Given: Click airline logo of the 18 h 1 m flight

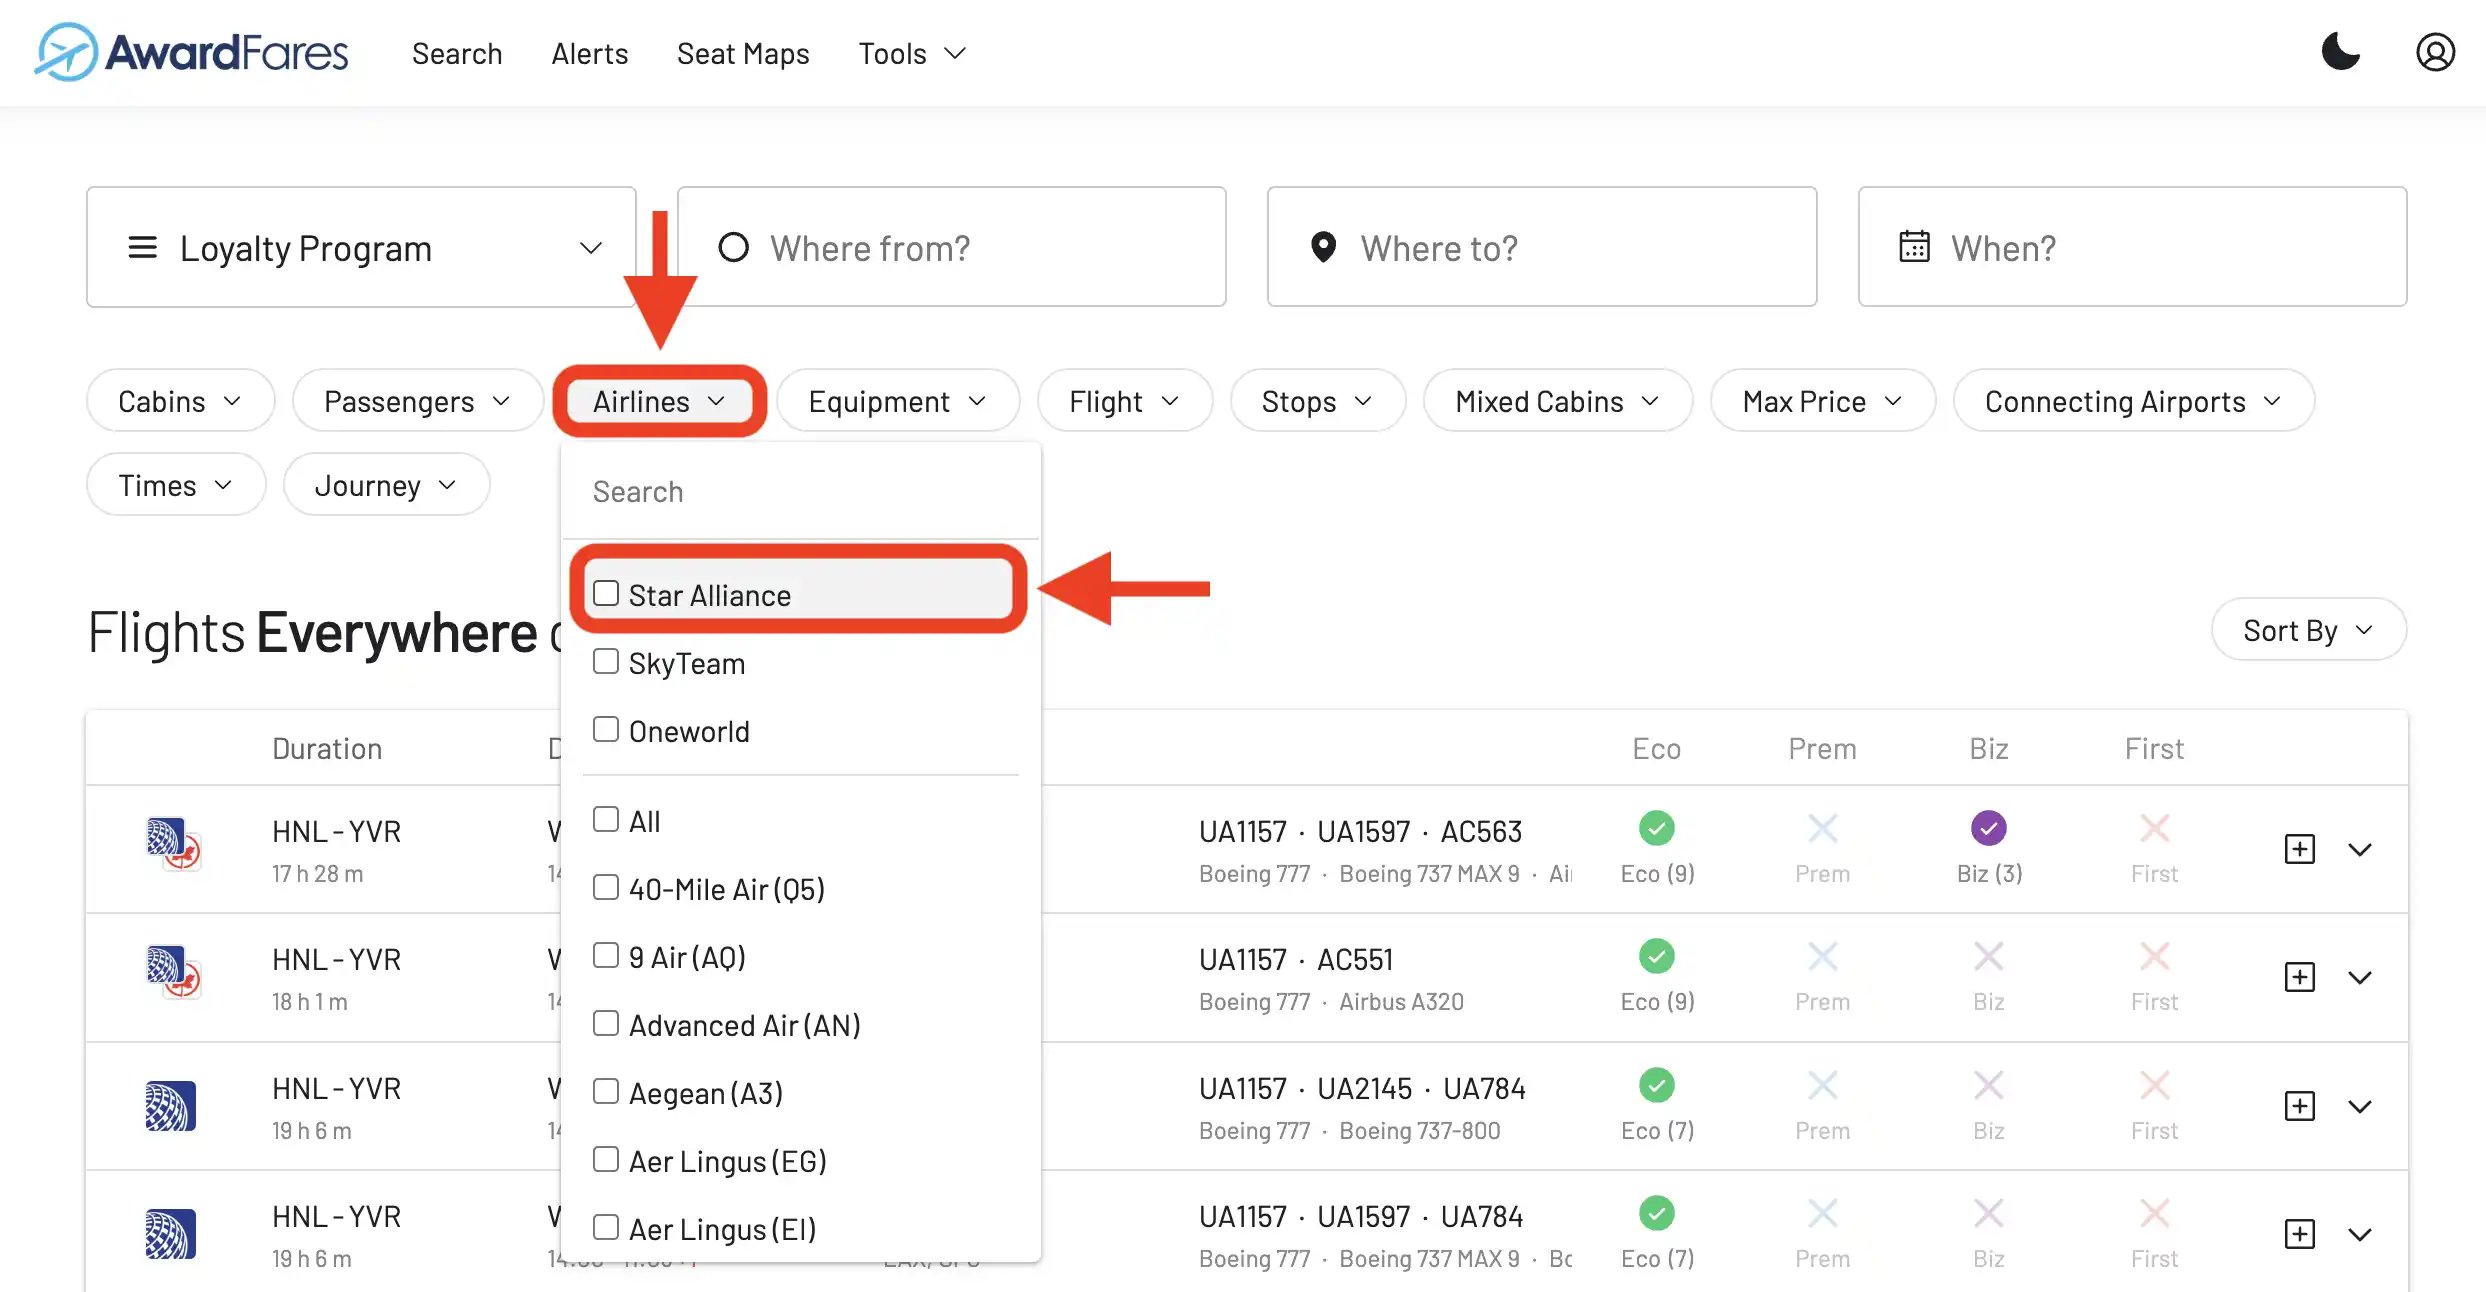Looking at the screenshot, I should 173,972.
